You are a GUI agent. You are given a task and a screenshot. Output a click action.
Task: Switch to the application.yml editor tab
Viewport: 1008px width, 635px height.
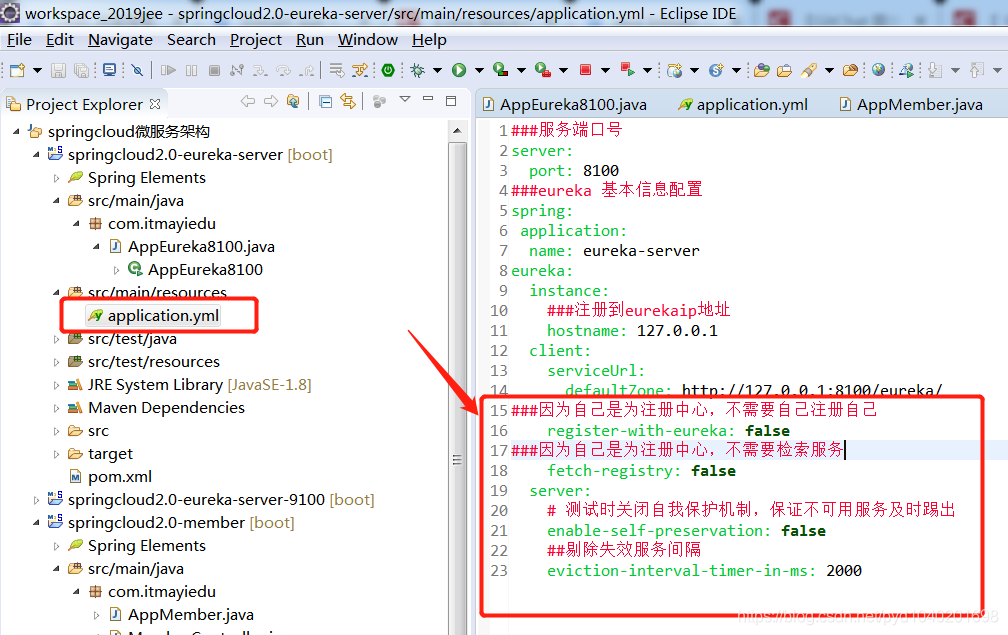click(743, 104)
